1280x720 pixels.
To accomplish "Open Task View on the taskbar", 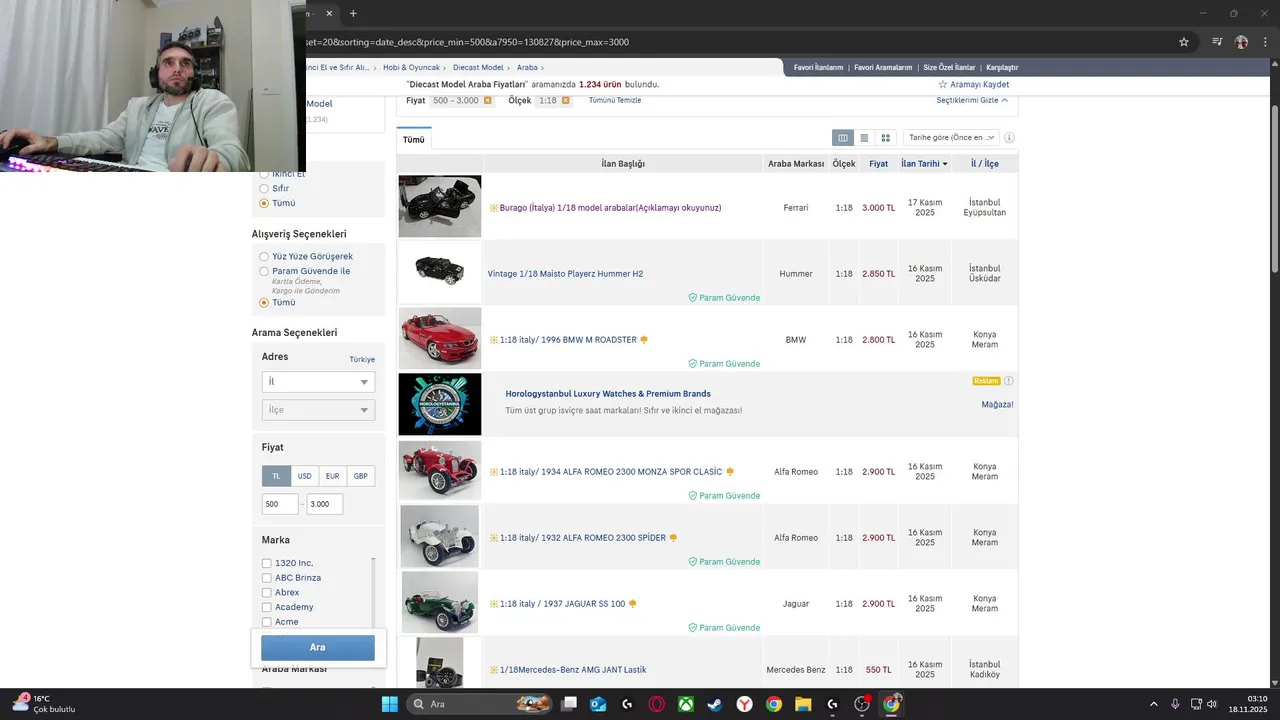I will (569, 704).
